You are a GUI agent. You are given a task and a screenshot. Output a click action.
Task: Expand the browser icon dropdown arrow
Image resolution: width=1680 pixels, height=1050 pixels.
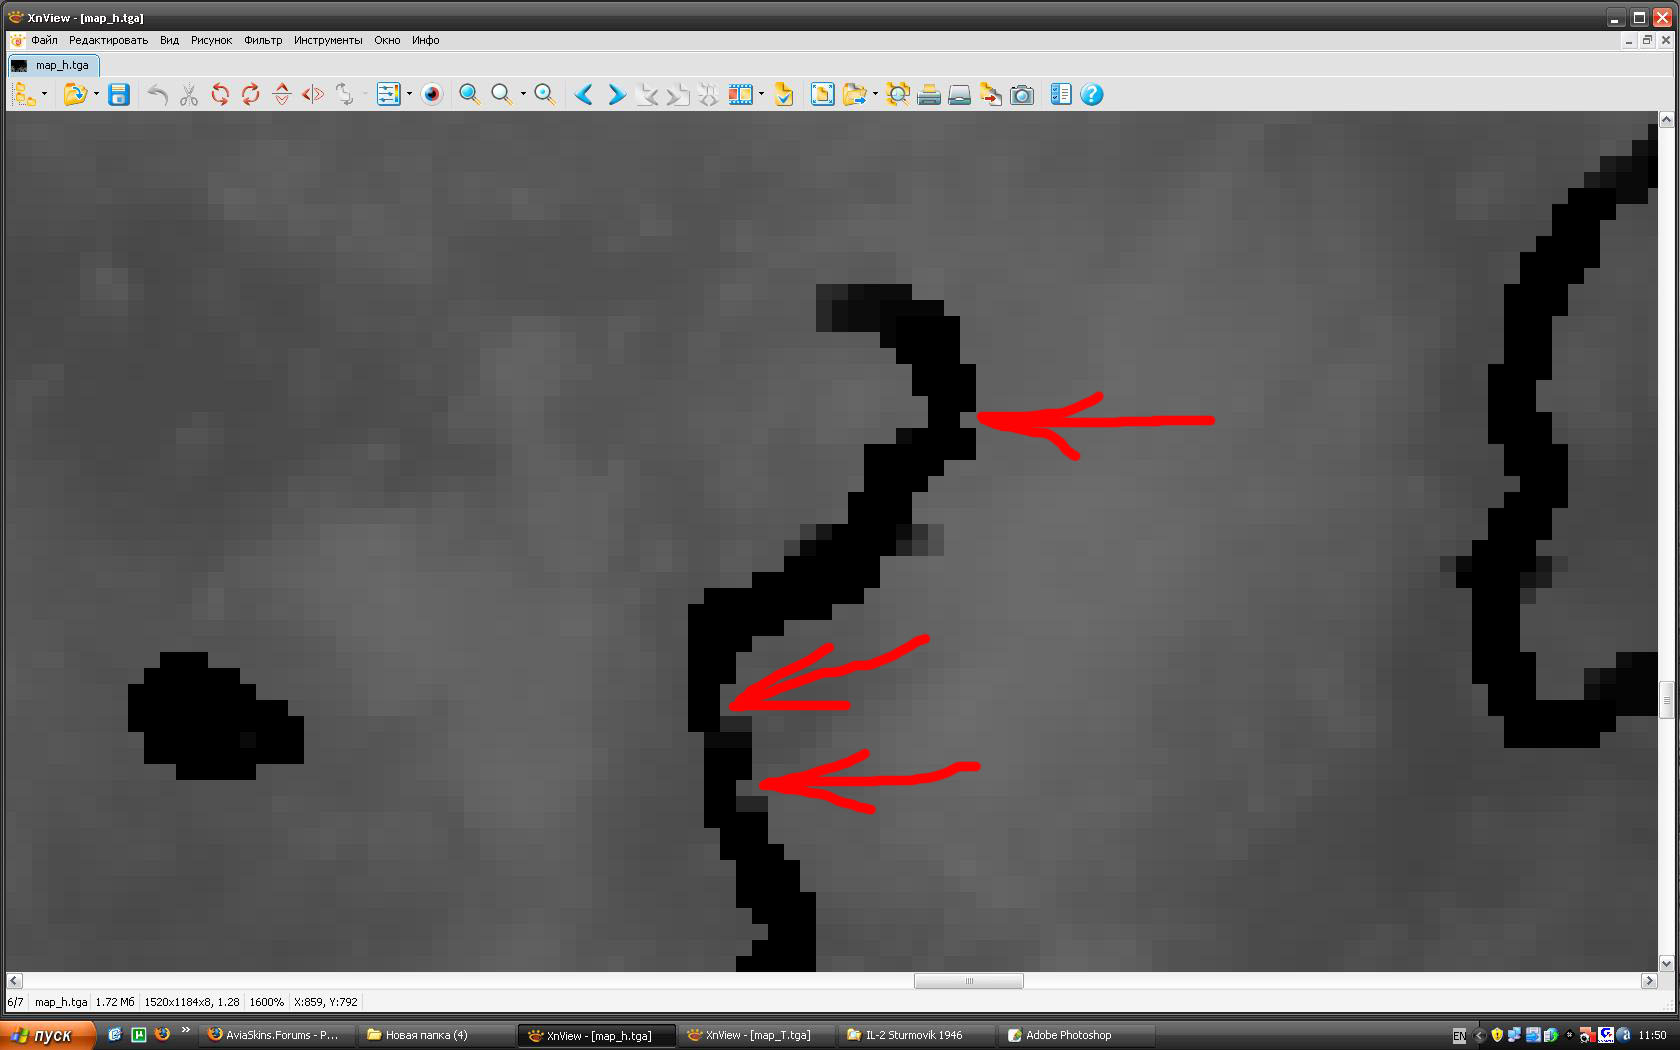tap(44, 94)
